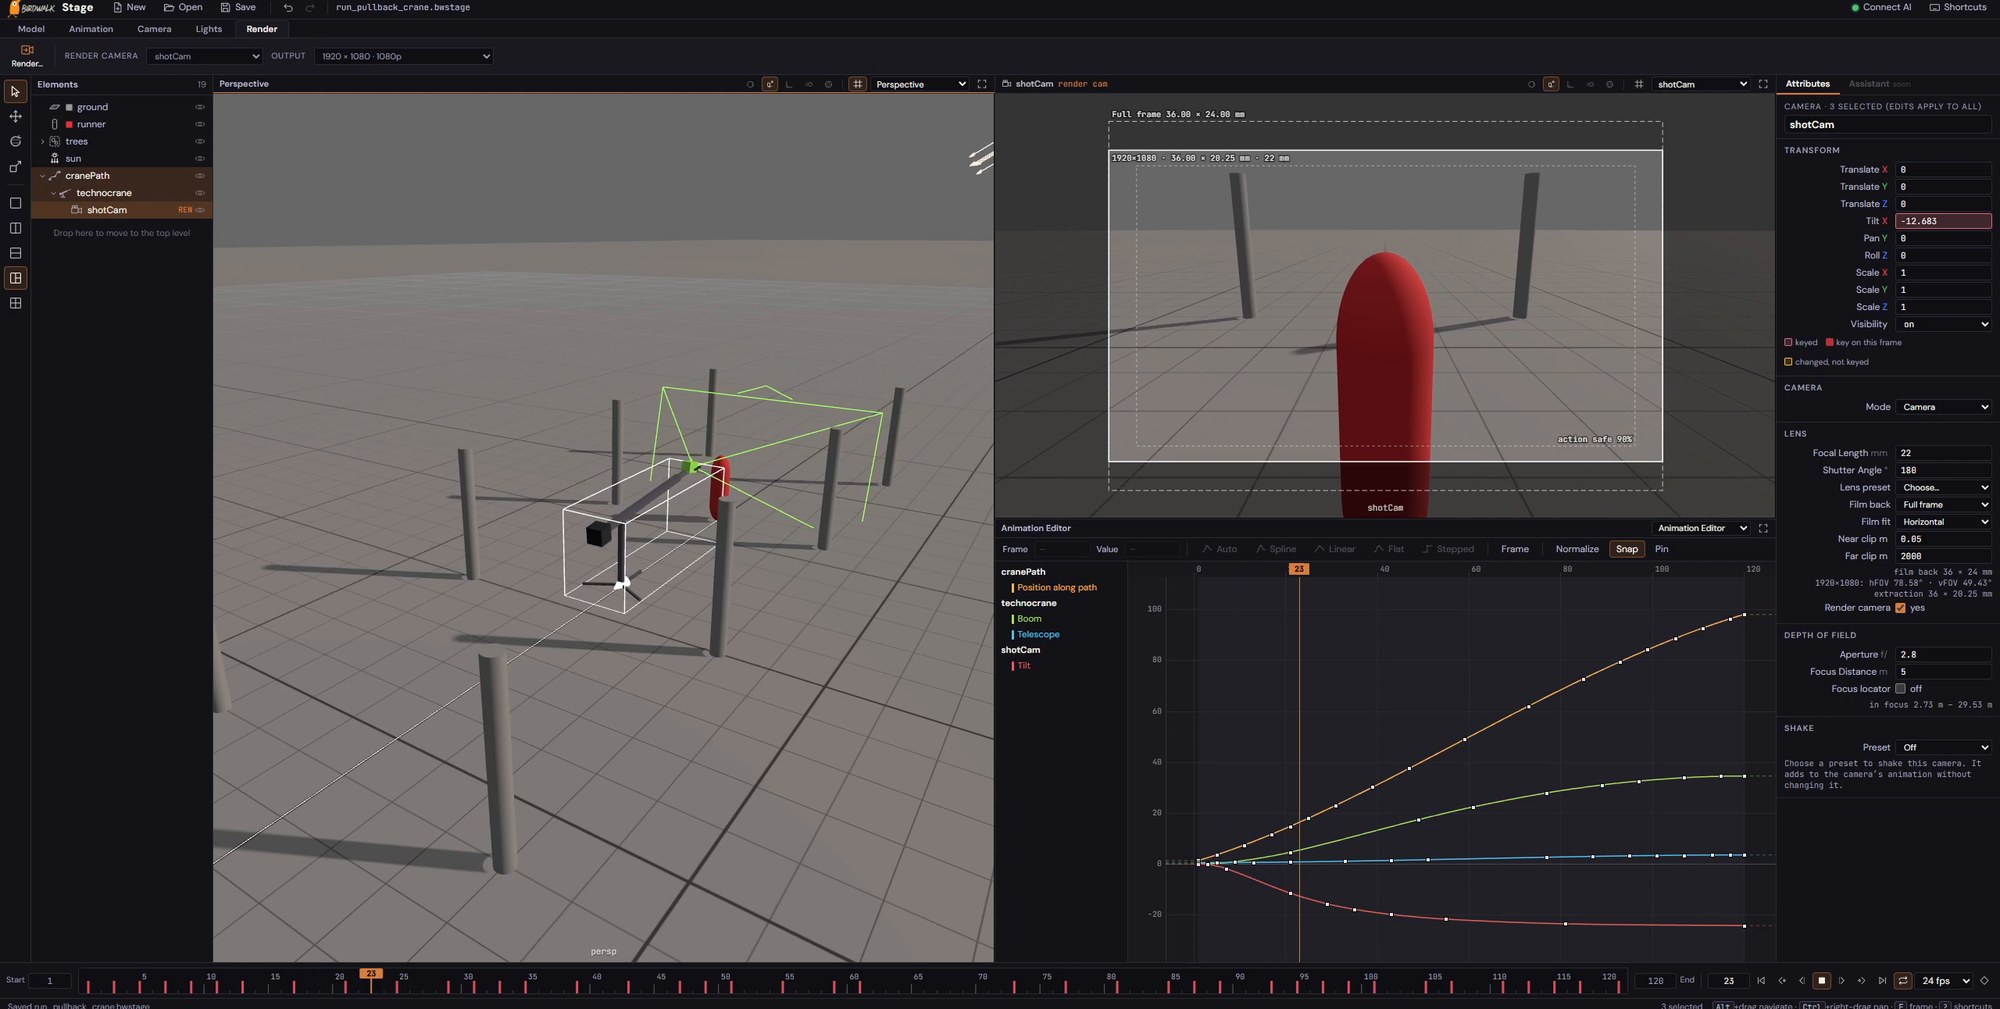Screen dimensions: 2000x1009
Task: Switch to four-pane quad layout
Action: pyautogui.click(x=15, y=303)
